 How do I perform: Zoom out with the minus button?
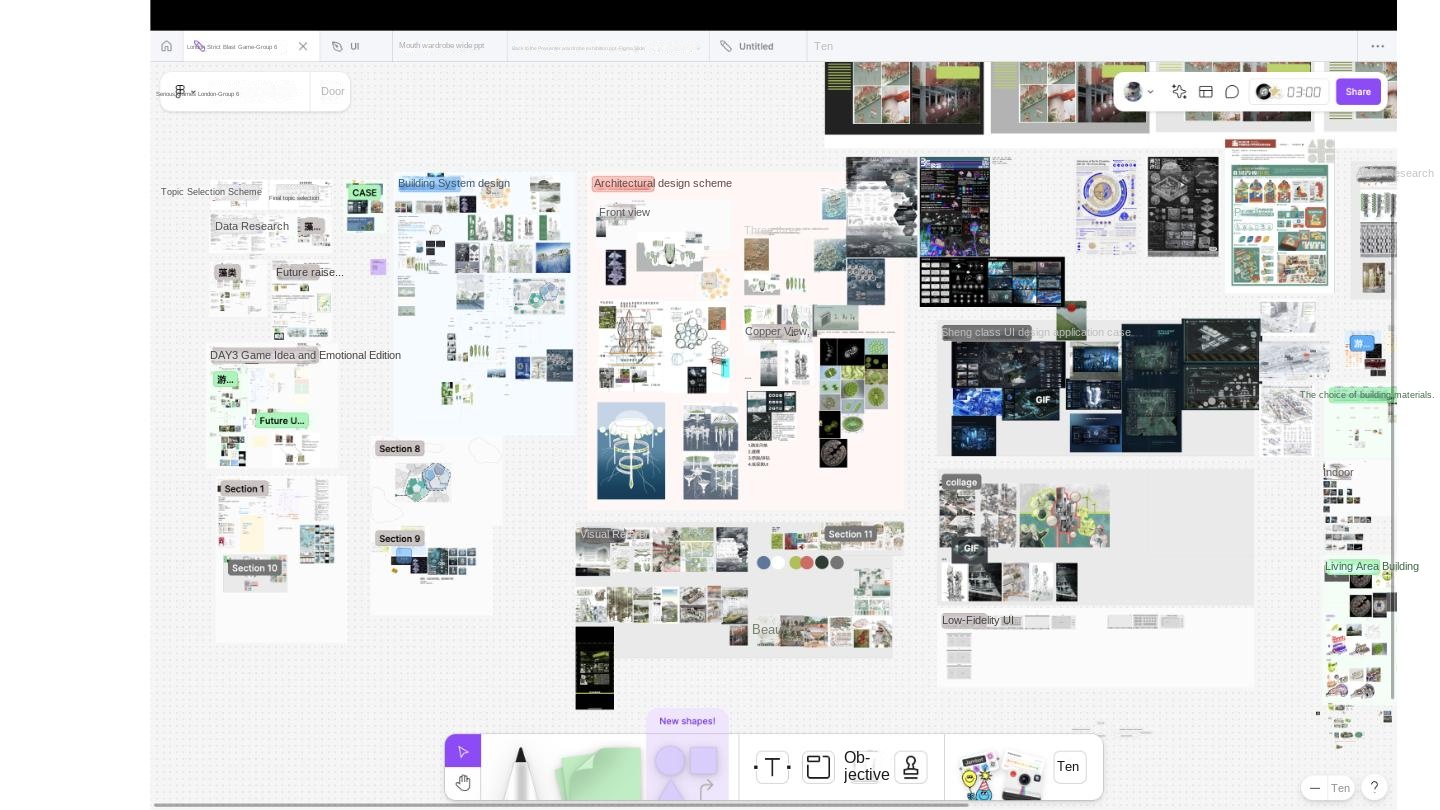tap(1315, 788)
